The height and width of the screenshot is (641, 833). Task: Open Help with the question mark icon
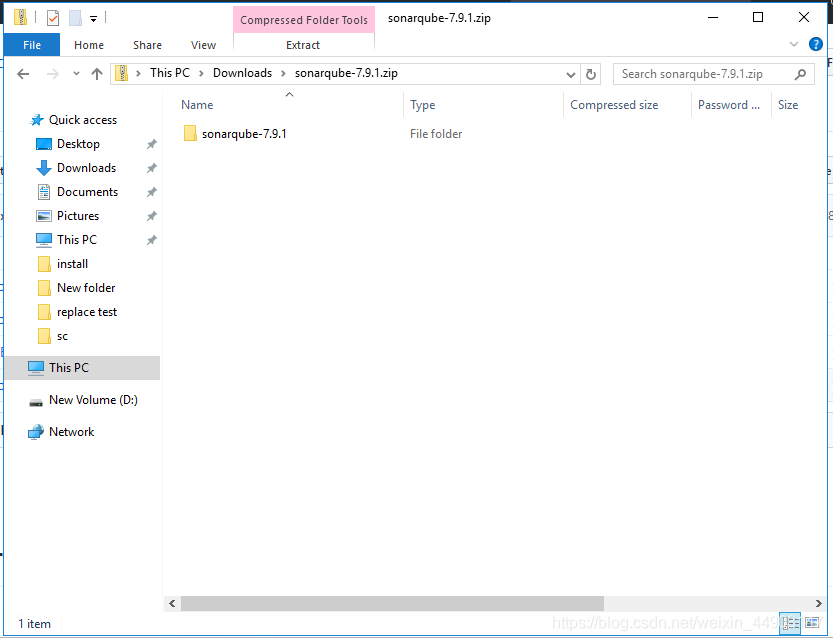pyautogui.click(x=815, y=44)
